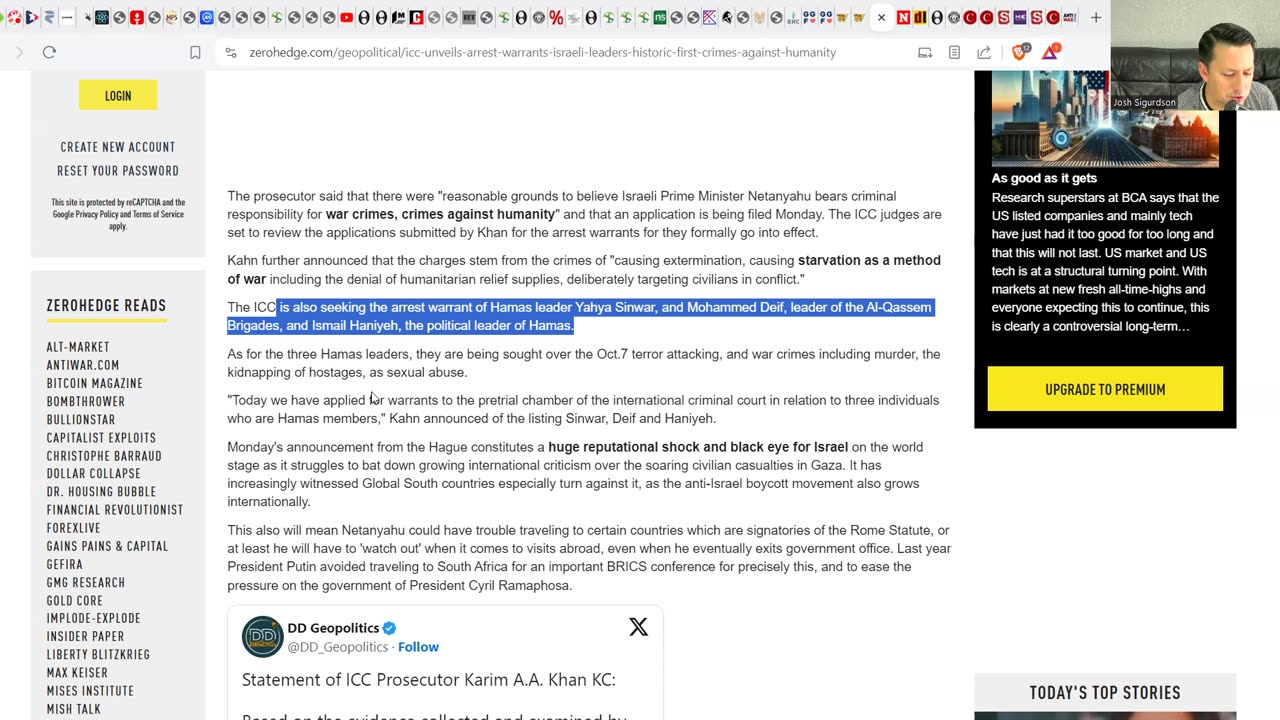Open site settings icon beside the URL
The width and height of the screenshot is (1280, 720).
click(231, 52)
